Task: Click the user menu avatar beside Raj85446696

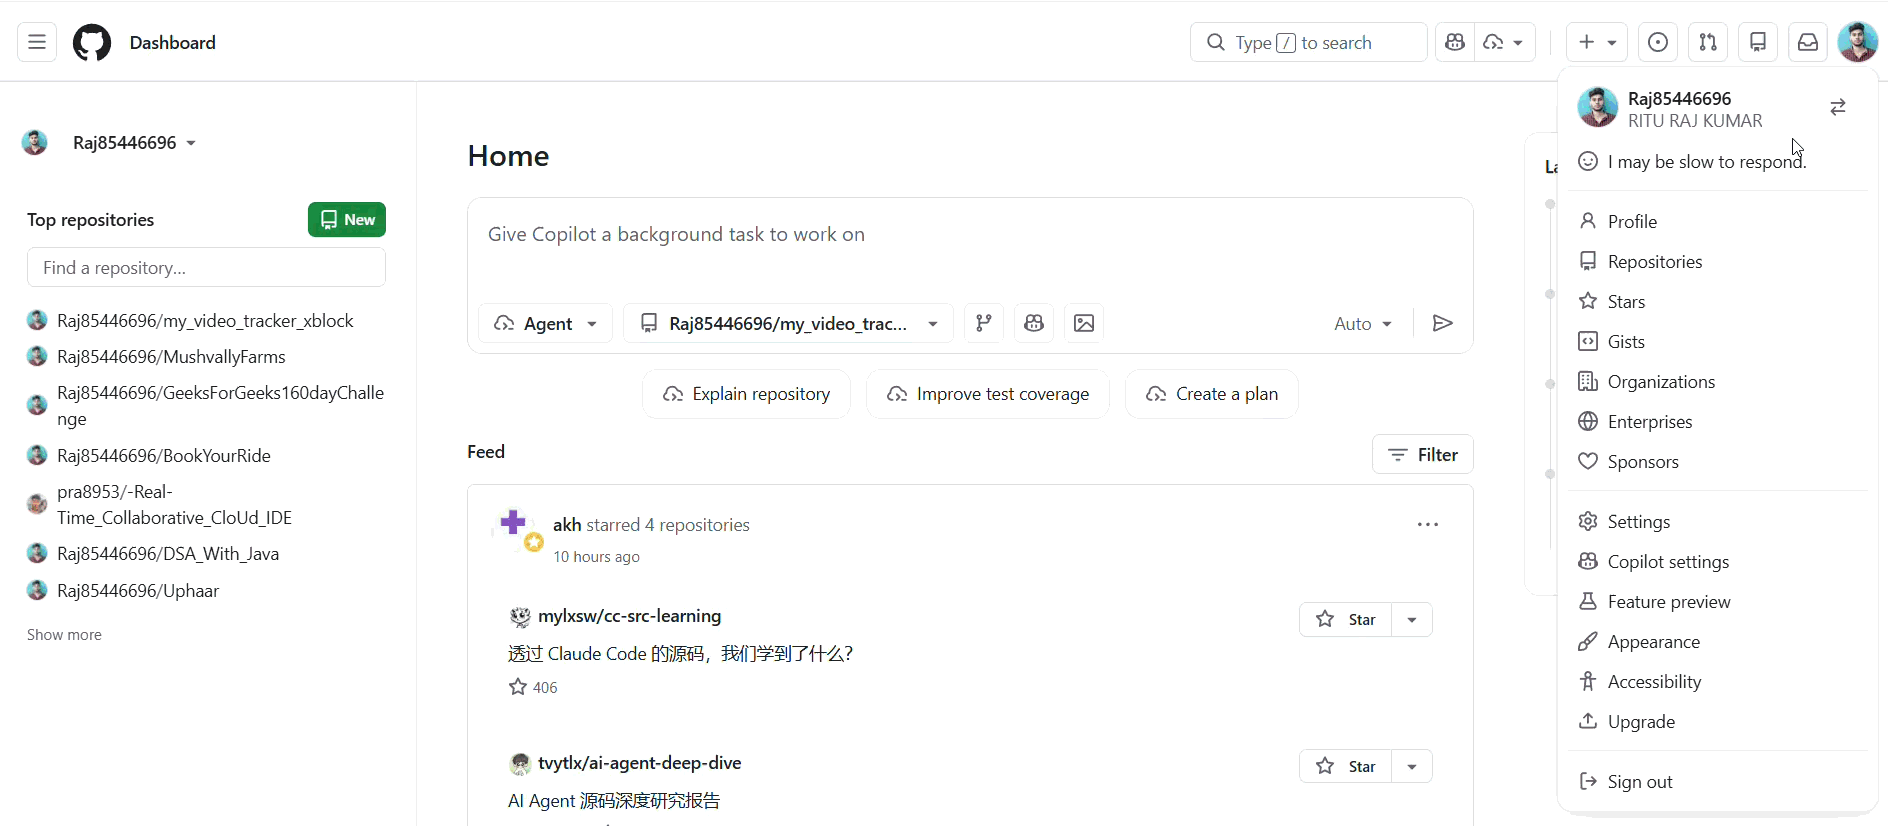Action: 1597,107
